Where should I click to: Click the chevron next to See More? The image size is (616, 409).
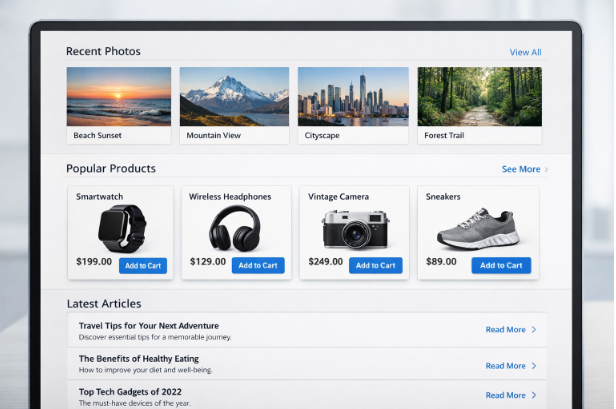tap(546, 170)
